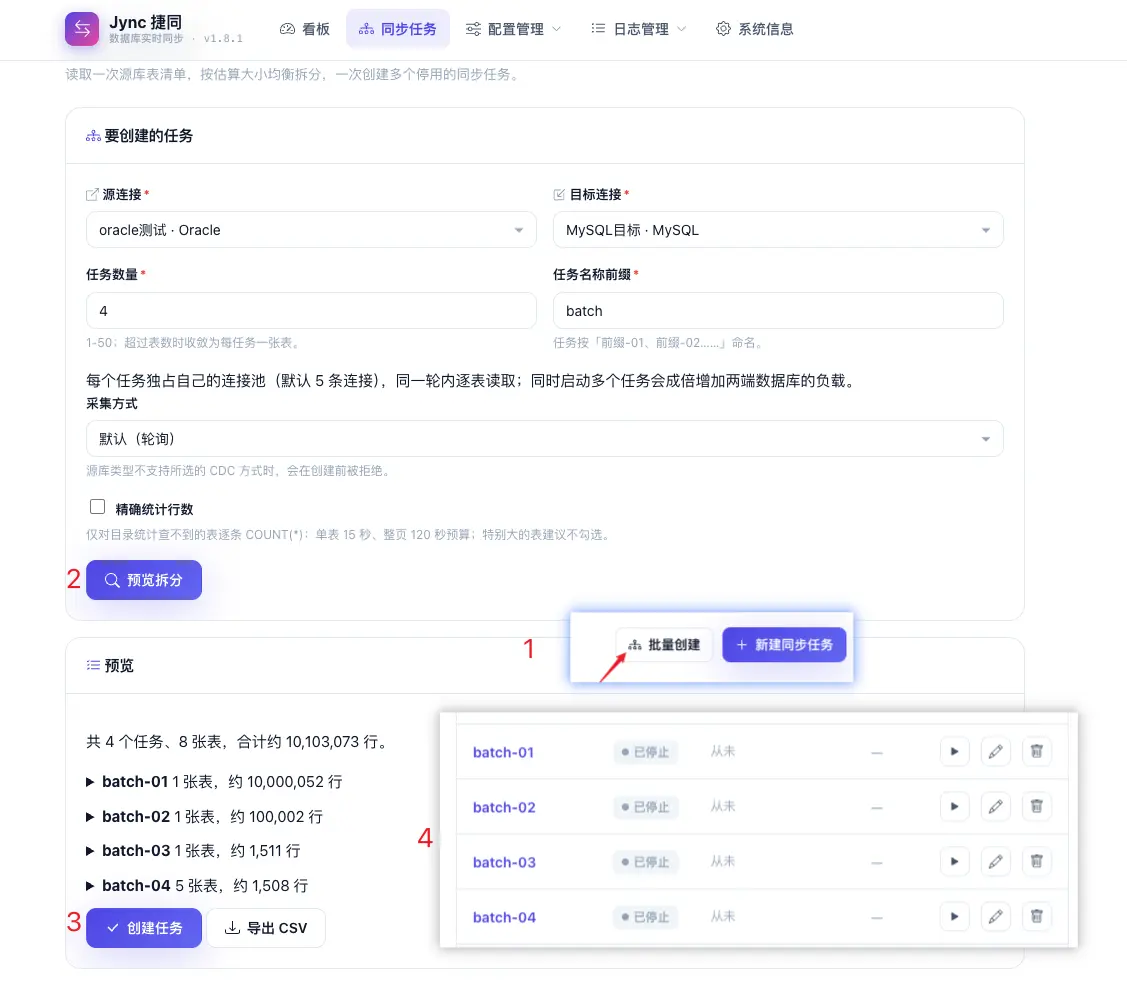Click the 已停止 status badge for batch-04
The width and height of the screenshot is (1127, 981).
pos(645,917)
